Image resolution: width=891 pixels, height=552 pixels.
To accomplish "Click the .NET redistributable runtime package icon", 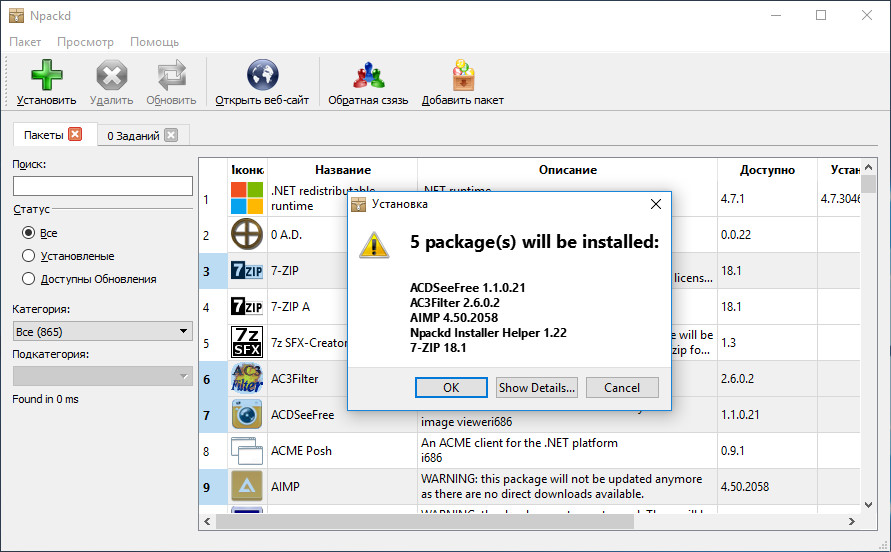I will coord(247,198).
